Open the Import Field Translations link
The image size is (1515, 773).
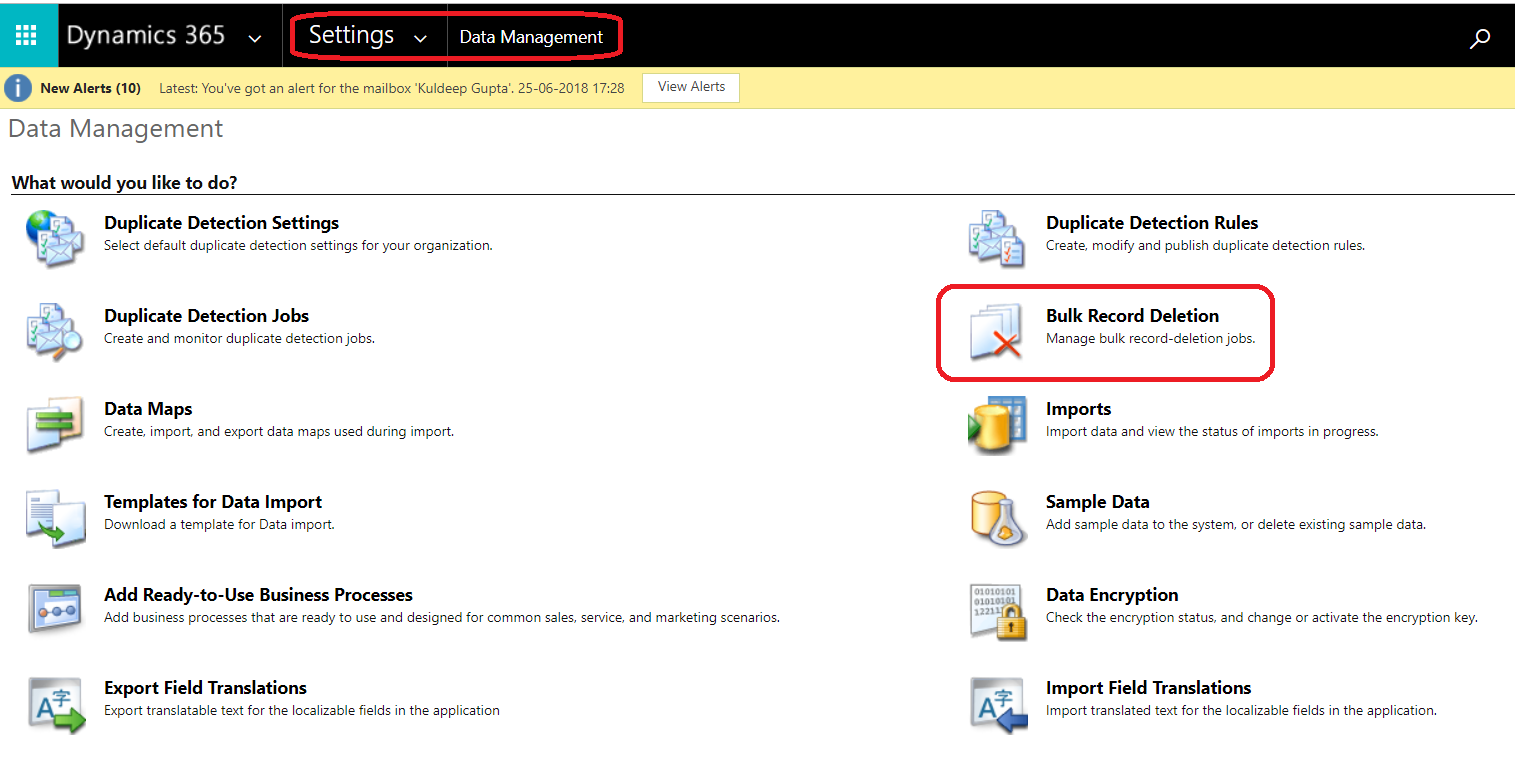(1149, 688)
